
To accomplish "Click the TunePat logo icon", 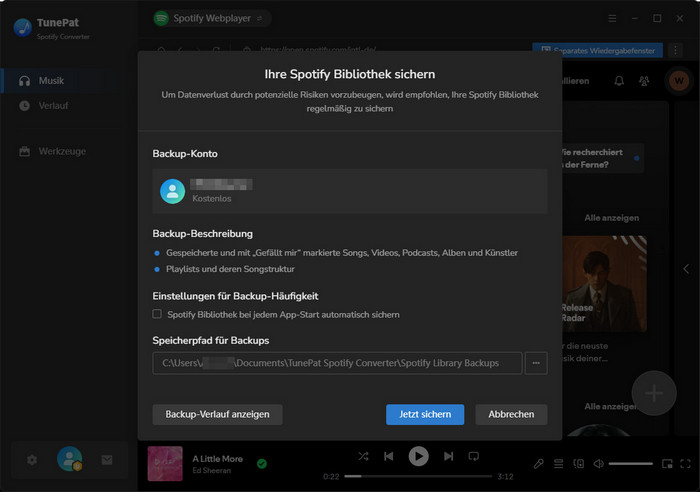I will click(23, 27).
